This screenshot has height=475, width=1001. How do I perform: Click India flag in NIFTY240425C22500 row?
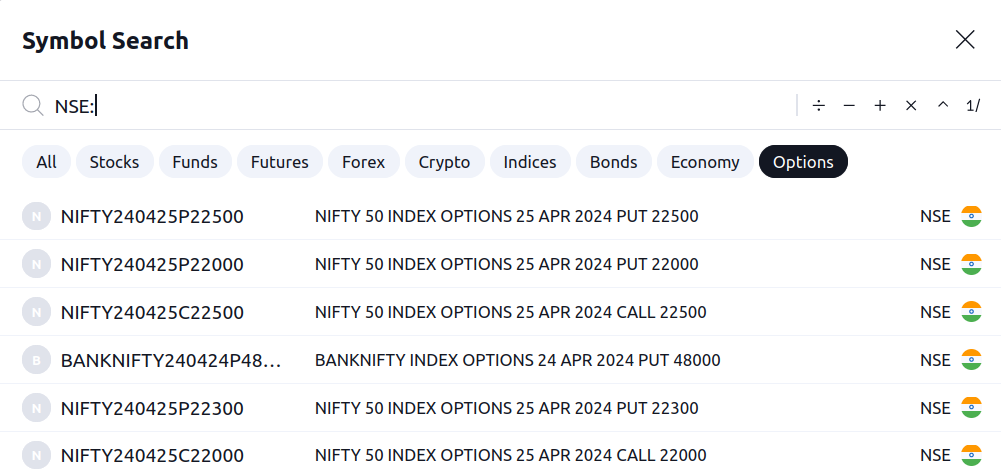[x=971, y=312]
